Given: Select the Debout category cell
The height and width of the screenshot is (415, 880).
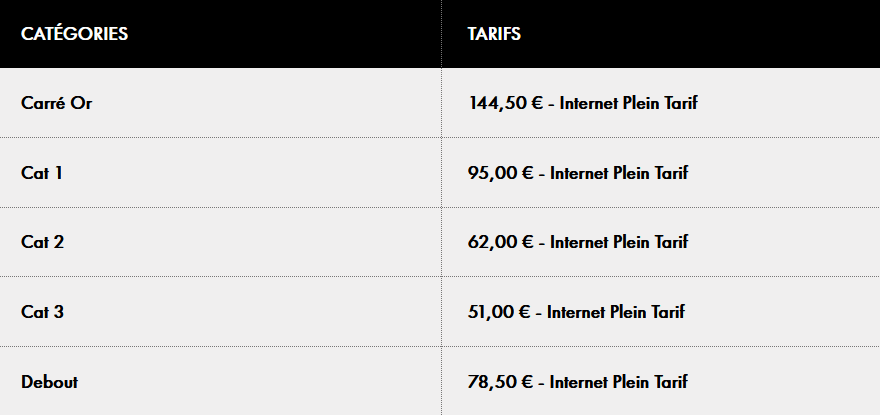Looking at the screenshot, I should [49, 382].
